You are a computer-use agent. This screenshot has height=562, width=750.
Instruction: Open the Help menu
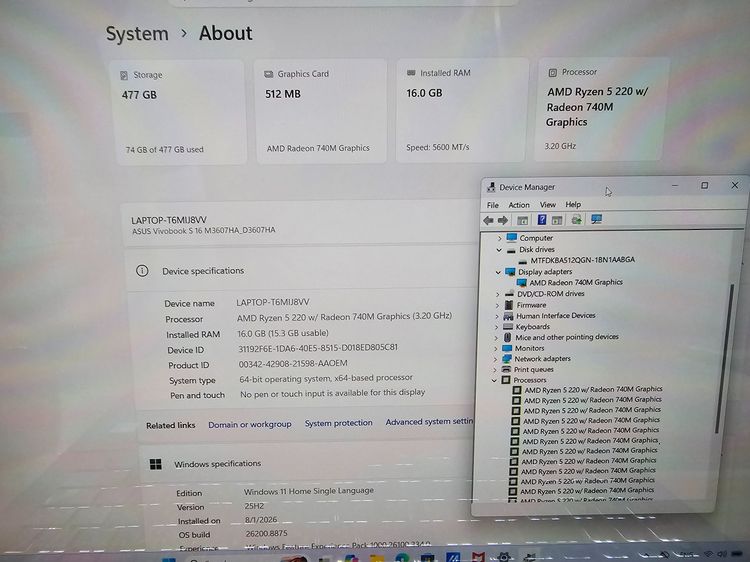[x=573, y=204]
